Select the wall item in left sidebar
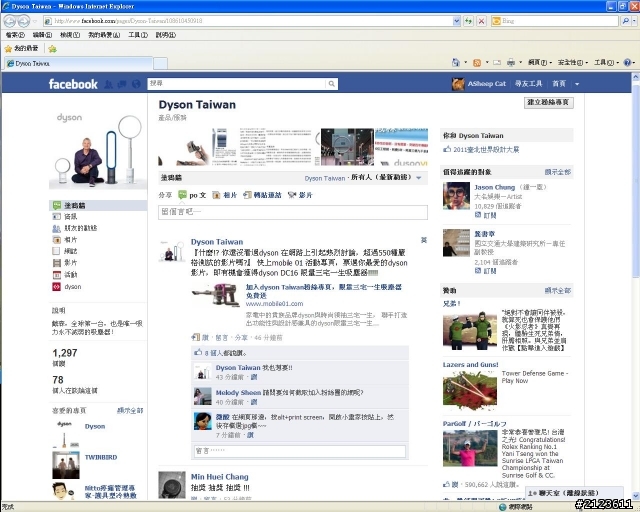Viewport: 640px width, 512px height. [98, 205]
